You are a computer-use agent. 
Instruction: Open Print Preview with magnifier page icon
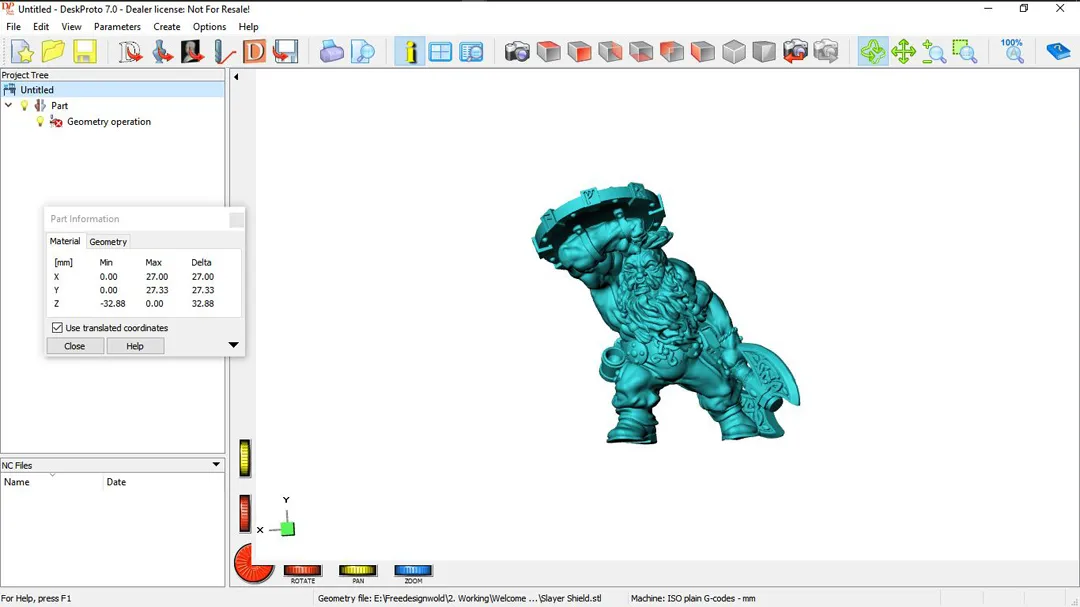point(362,52)
